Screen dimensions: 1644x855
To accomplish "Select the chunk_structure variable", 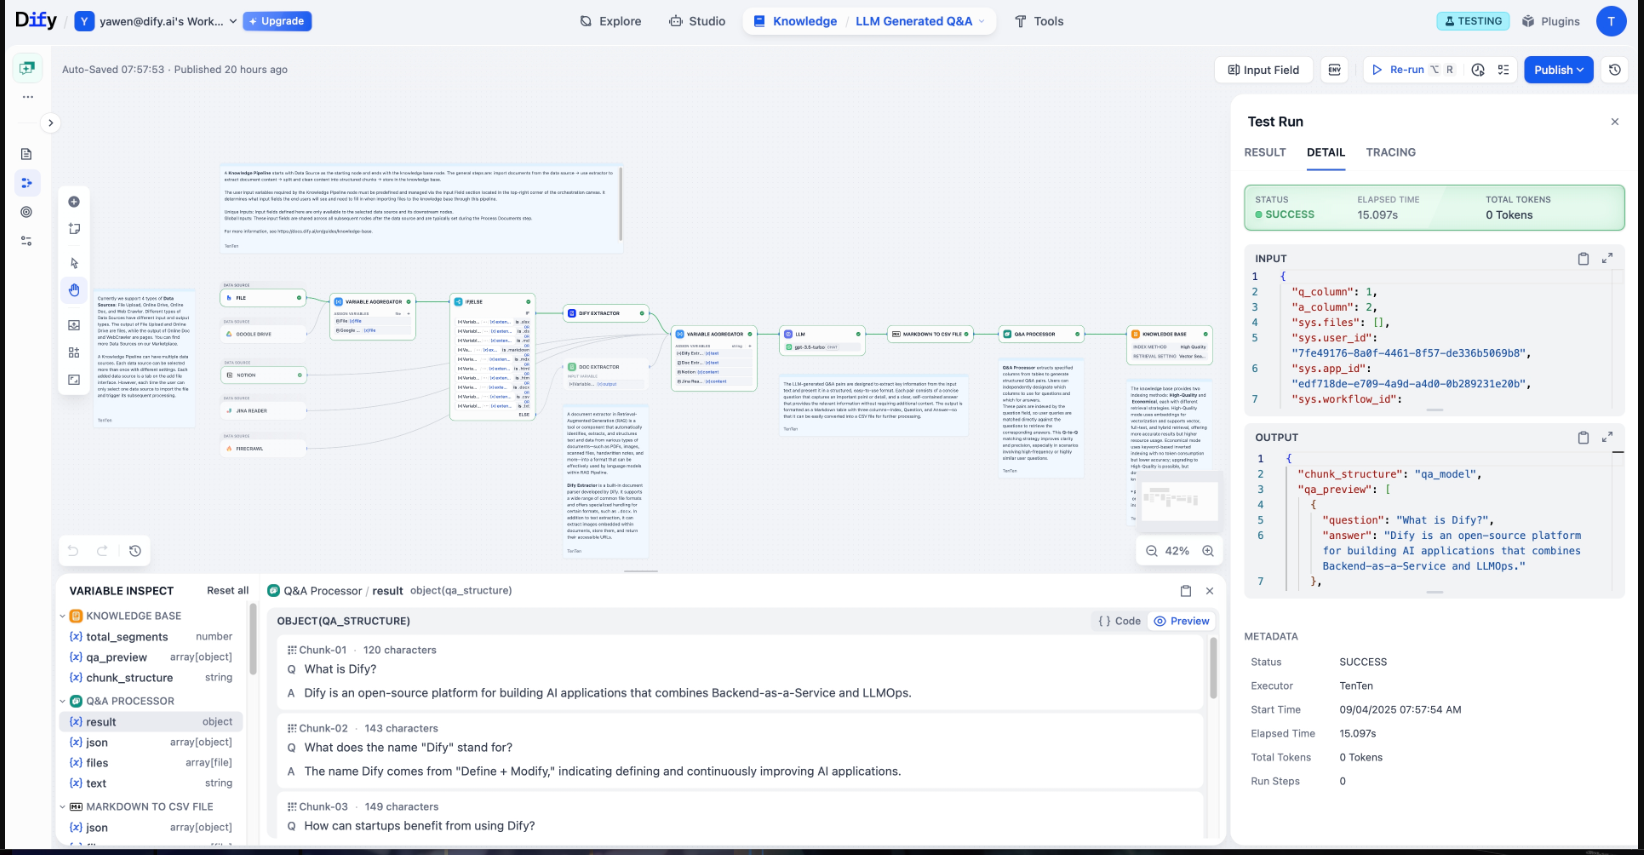I will point(150,677).
